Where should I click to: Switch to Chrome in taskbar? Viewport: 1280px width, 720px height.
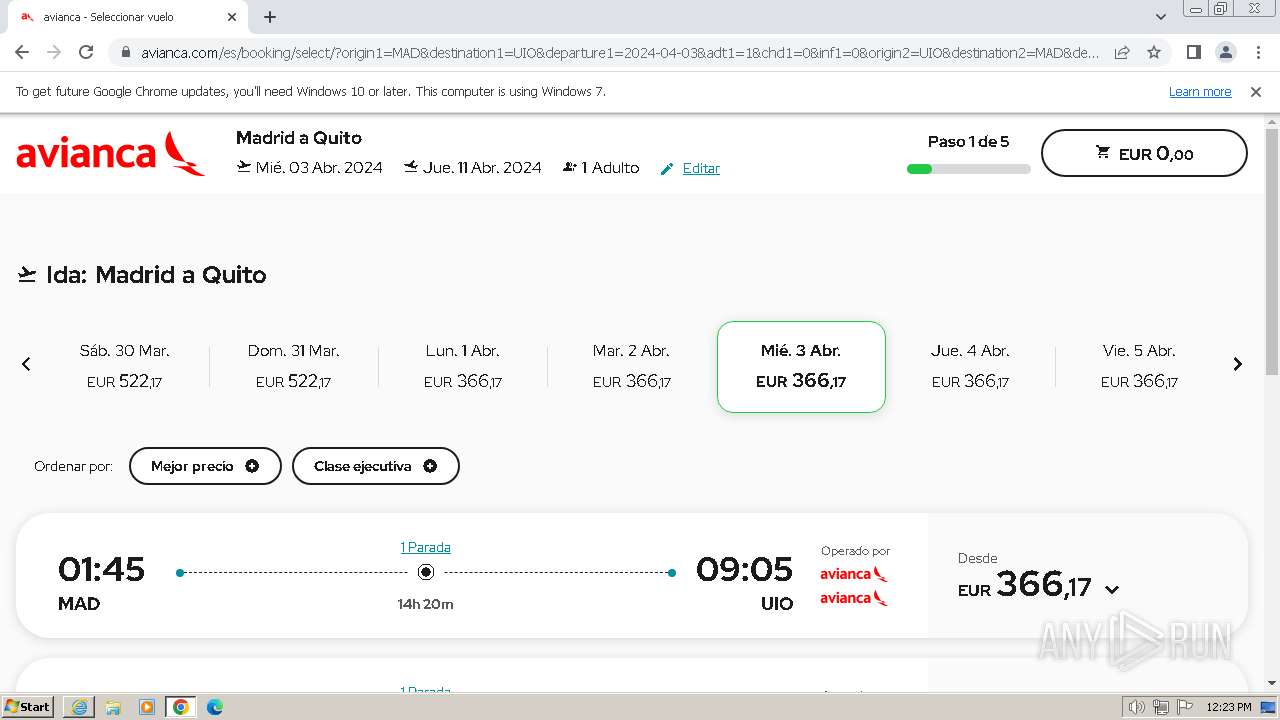click(x=181, y=707)
